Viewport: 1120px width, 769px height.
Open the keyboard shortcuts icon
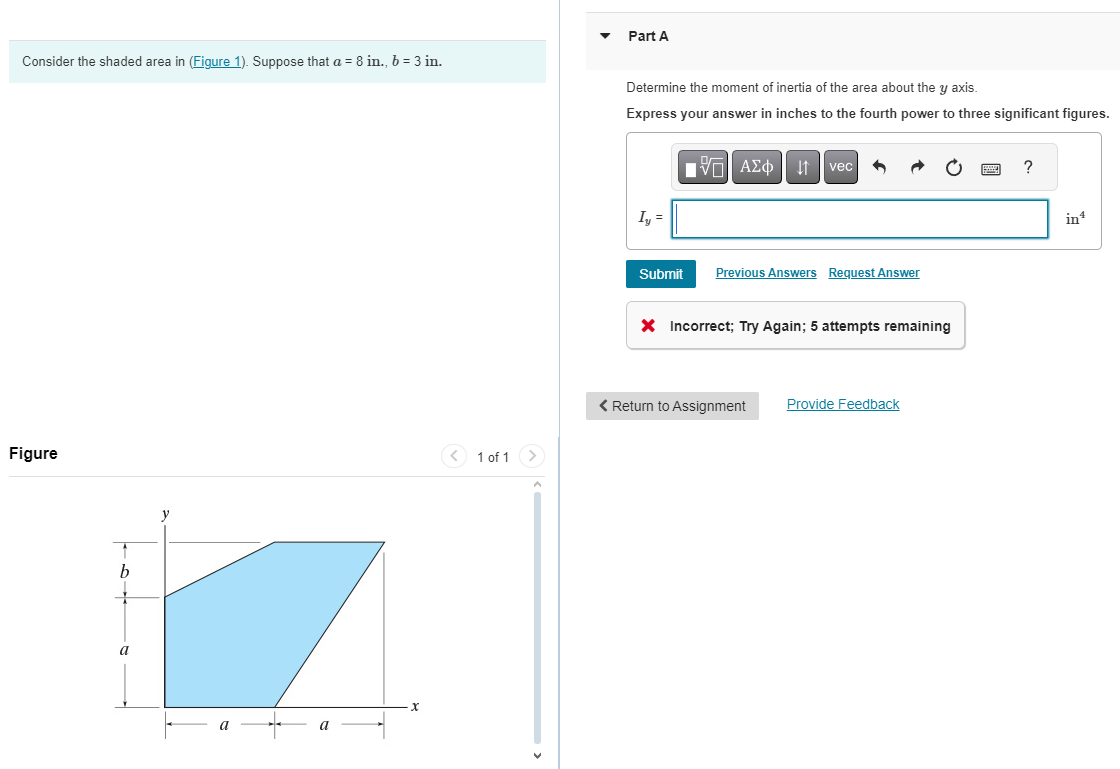click(990, 167)
